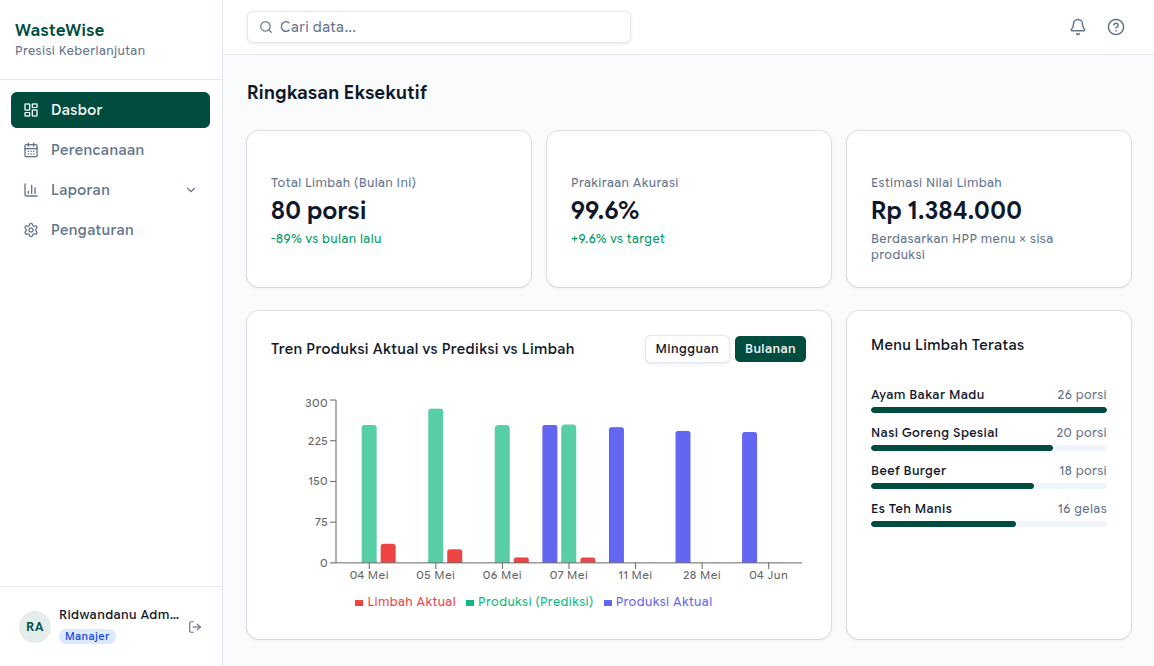
Task: Log out using the exit icon
Action: point(195,627)
